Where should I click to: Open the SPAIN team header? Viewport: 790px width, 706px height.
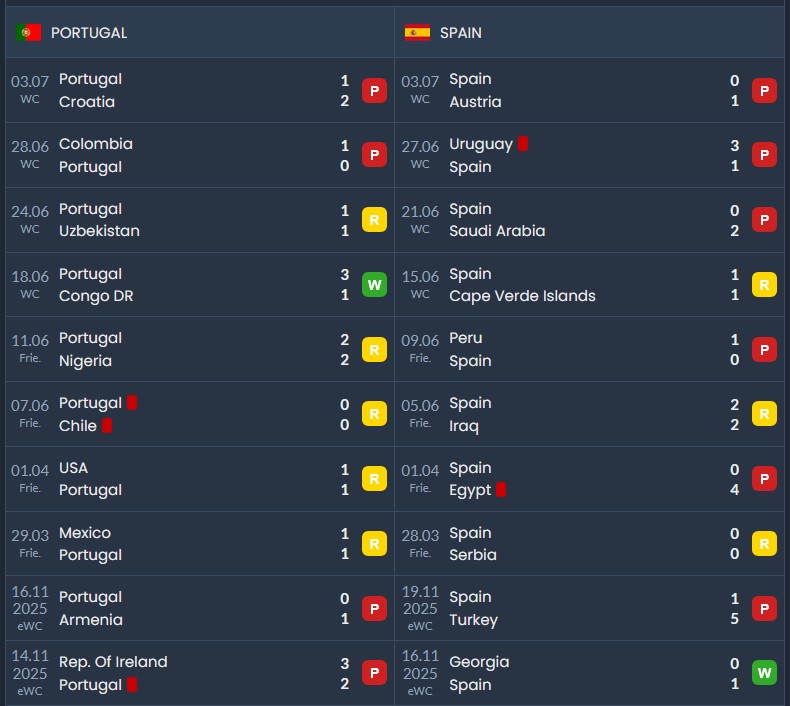tap(589, 33)
